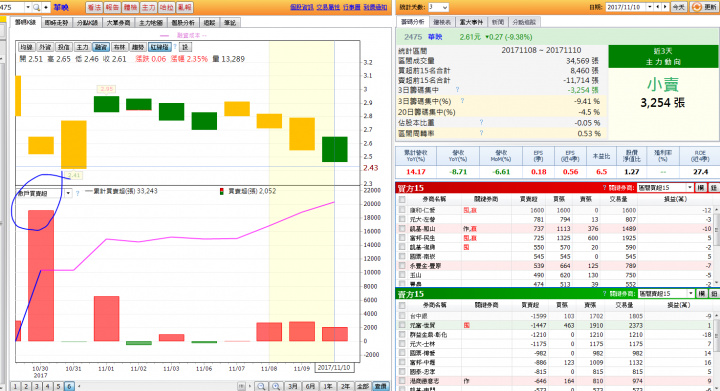Click the 今天 button
720x391 pixels.
(678, 7)
